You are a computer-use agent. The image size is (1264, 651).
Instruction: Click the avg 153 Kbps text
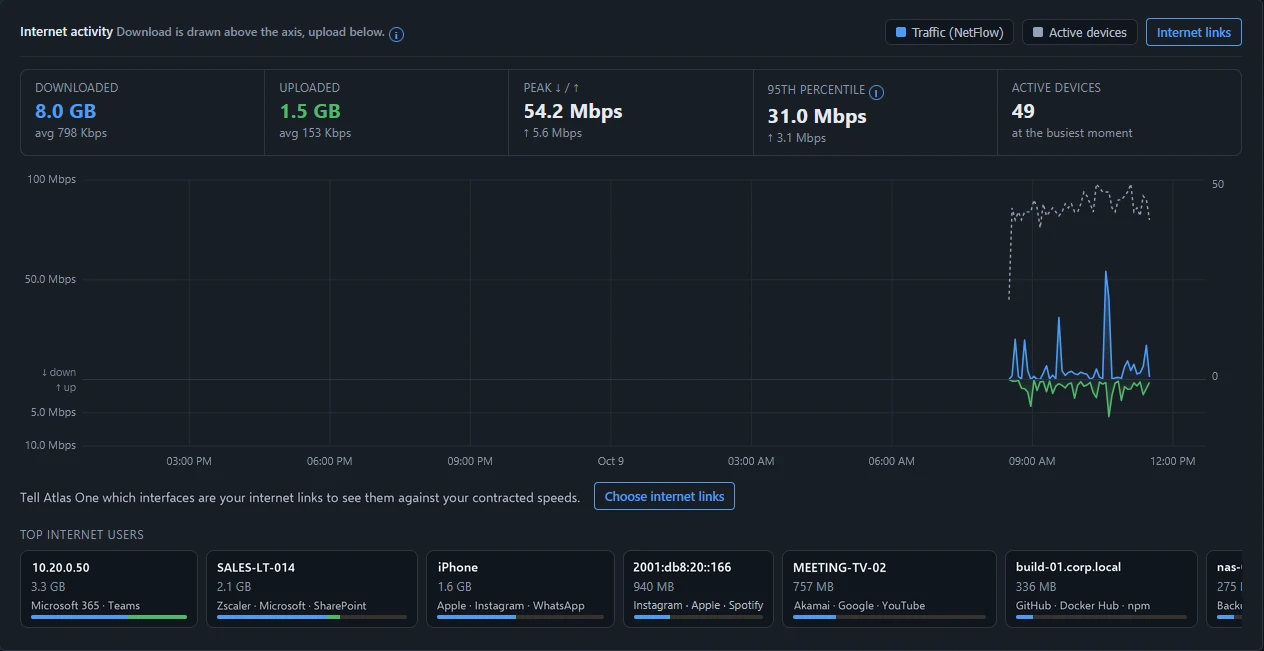315,133
